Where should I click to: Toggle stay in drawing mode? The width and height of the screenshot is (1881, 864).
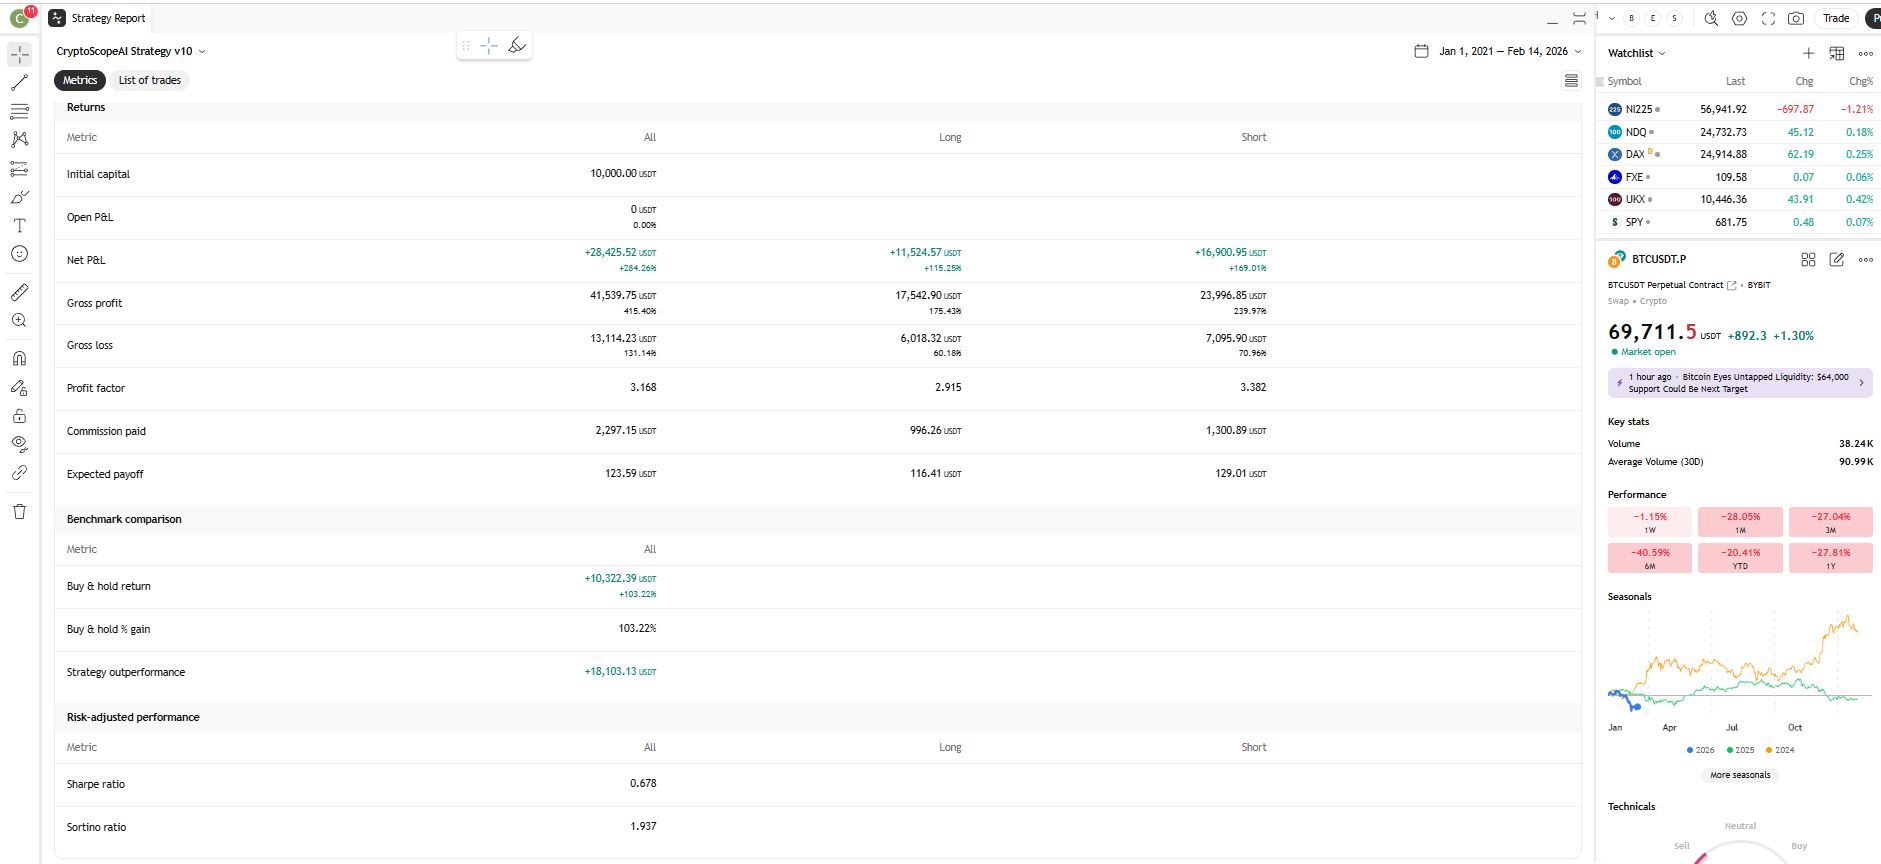19,387
